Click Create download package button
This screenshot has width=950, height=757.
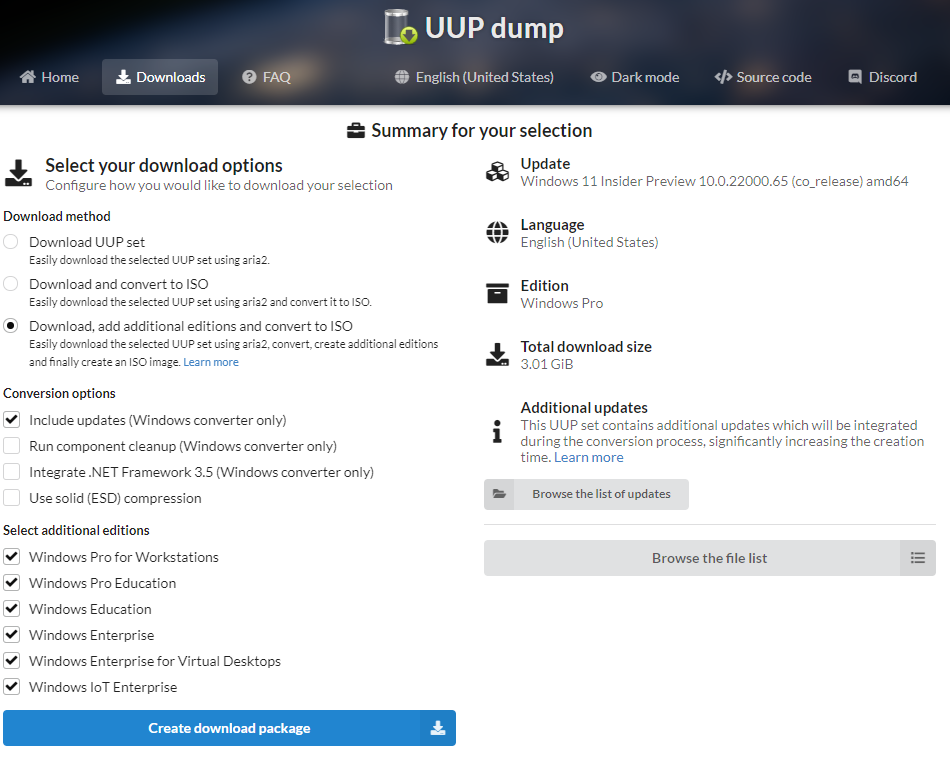229,728
